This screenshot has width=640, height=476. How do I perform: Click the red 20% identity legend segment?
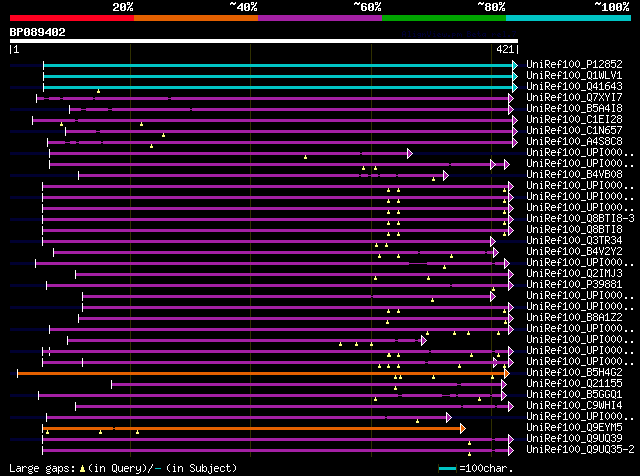pos(72,18)
